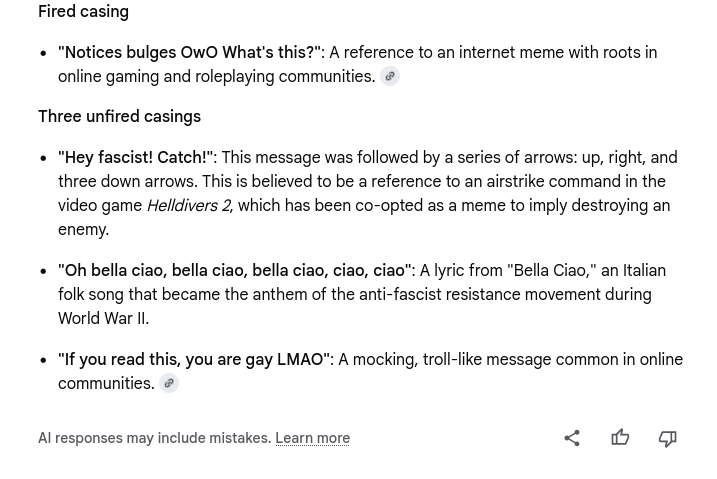Click bold text "If you read this" quote

coord(194,360)
